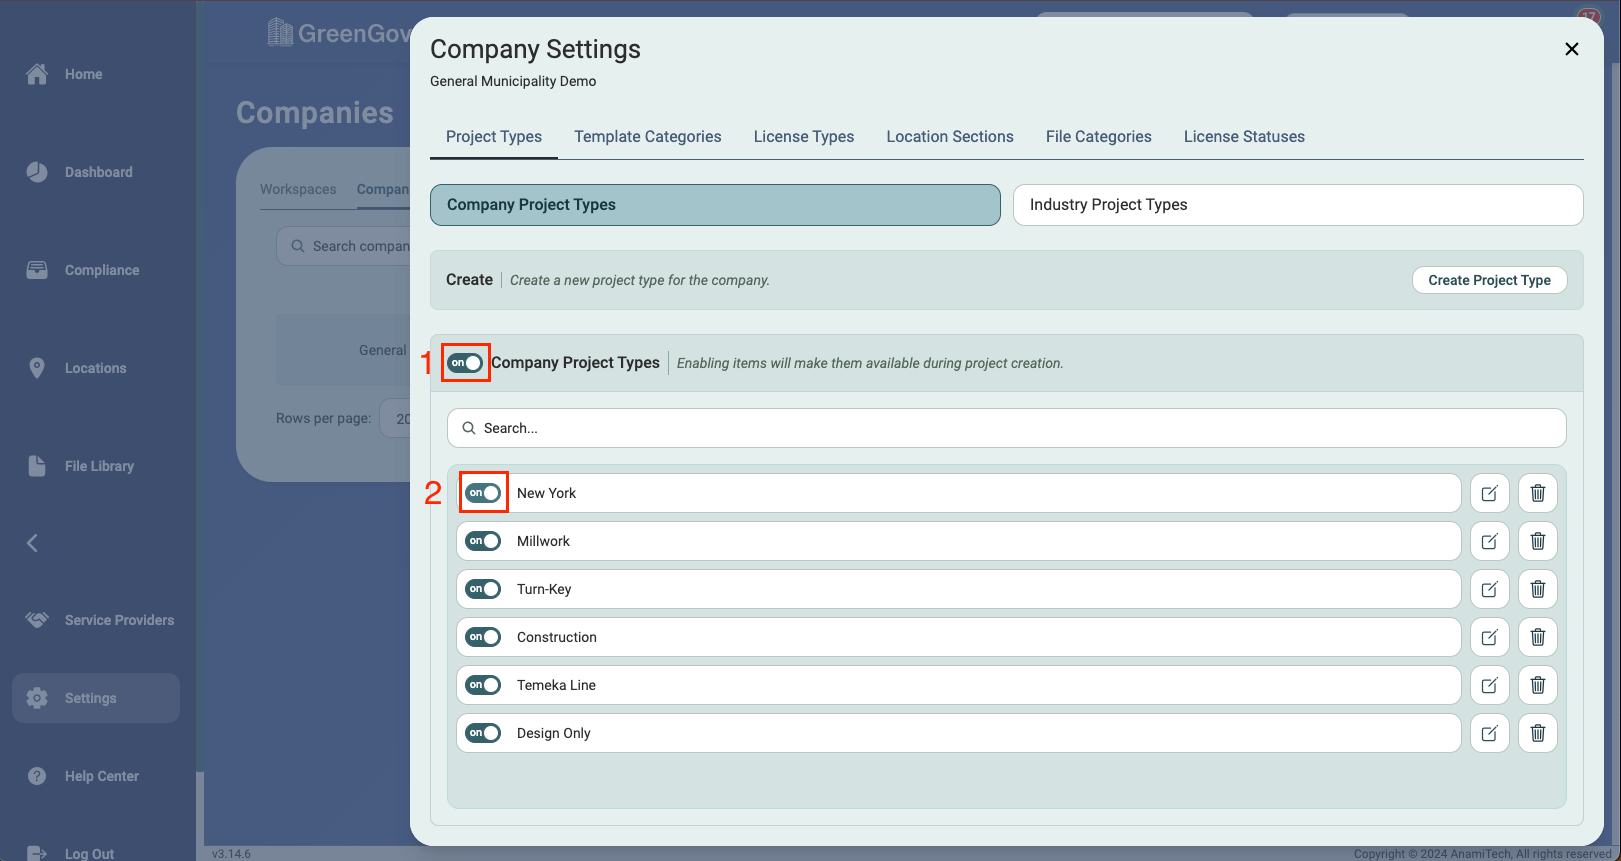
Task: Click the edit icon for New York
Action: coord(1489,493)
